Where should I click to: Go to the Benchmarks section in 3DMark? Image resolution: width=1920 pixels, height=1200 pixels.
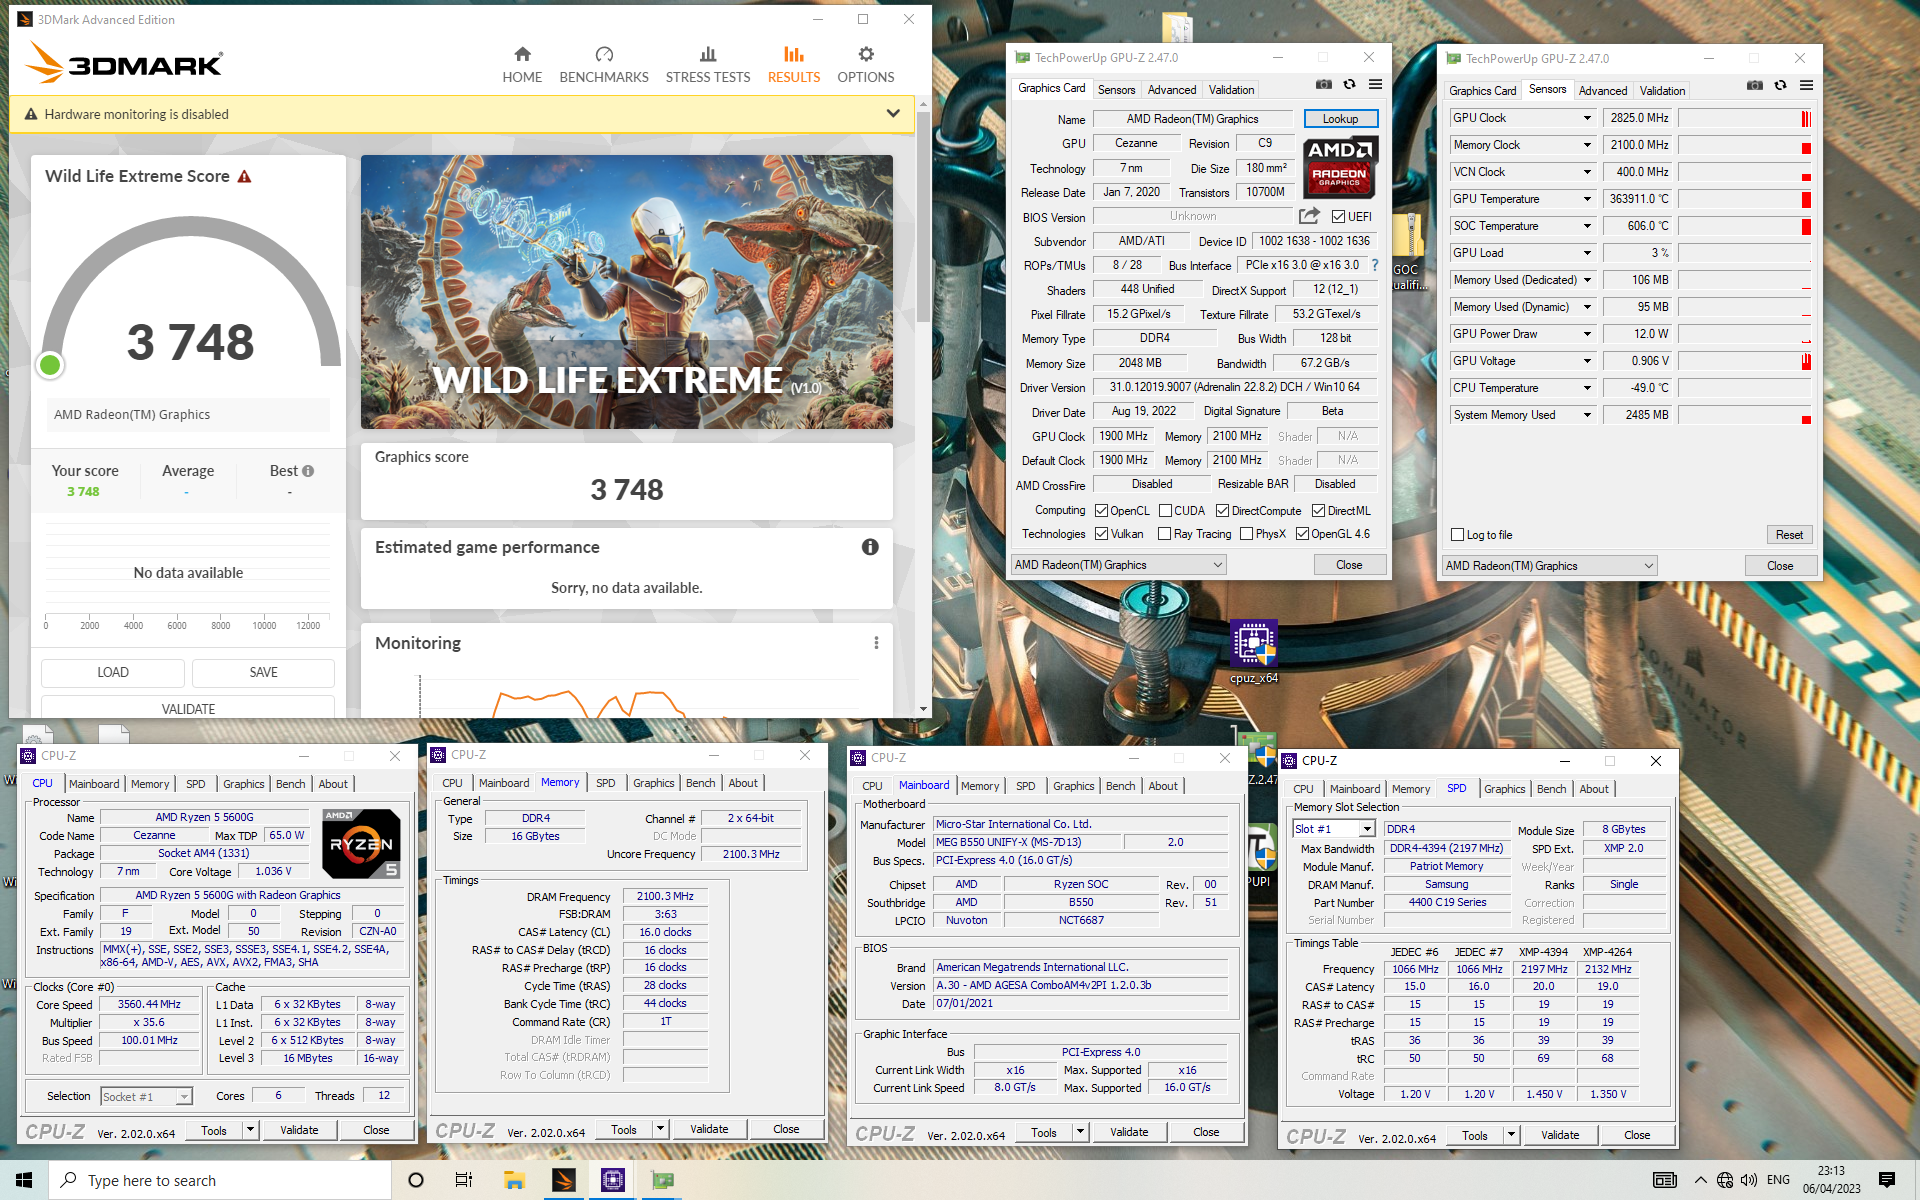point(604,65)
